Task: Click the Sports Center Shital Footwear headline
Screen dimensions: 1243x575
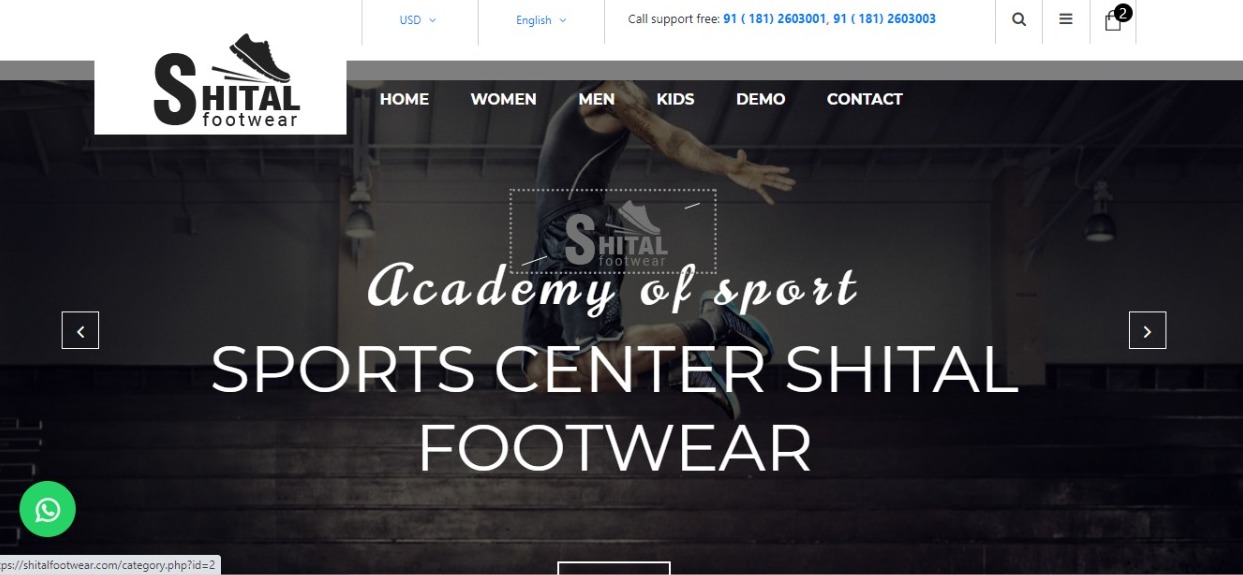Action: (614, 408)
